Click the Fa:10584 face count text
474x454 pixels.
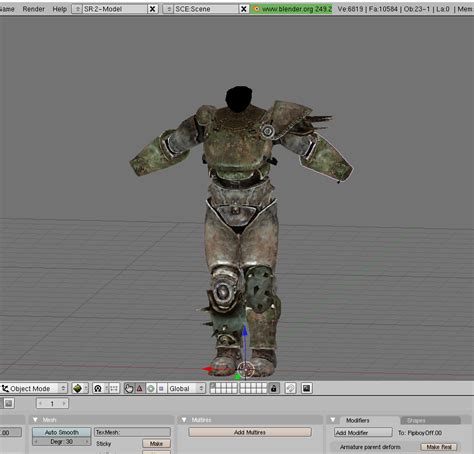(x=383, y=9)
